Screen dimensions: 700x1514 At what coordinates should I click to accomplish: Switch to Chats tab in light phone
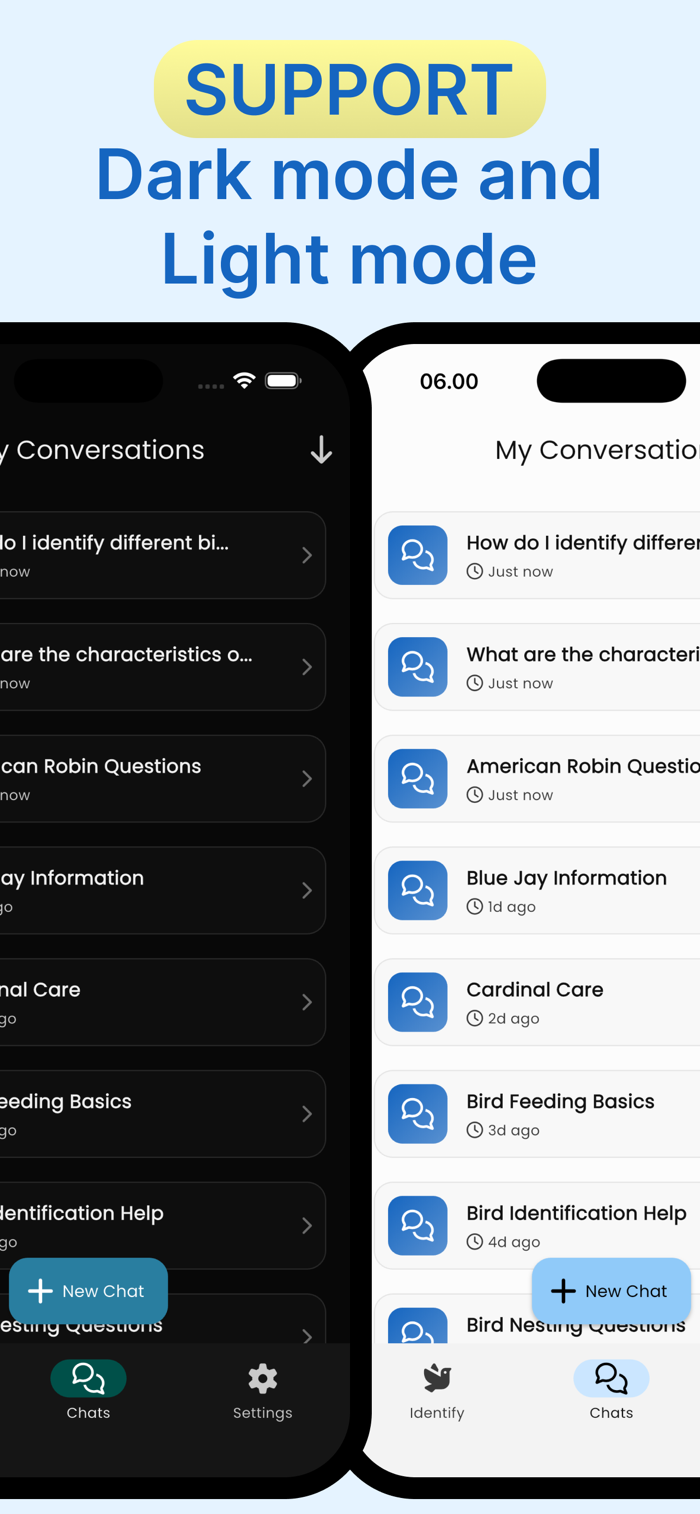click(x=611, y=1390)
